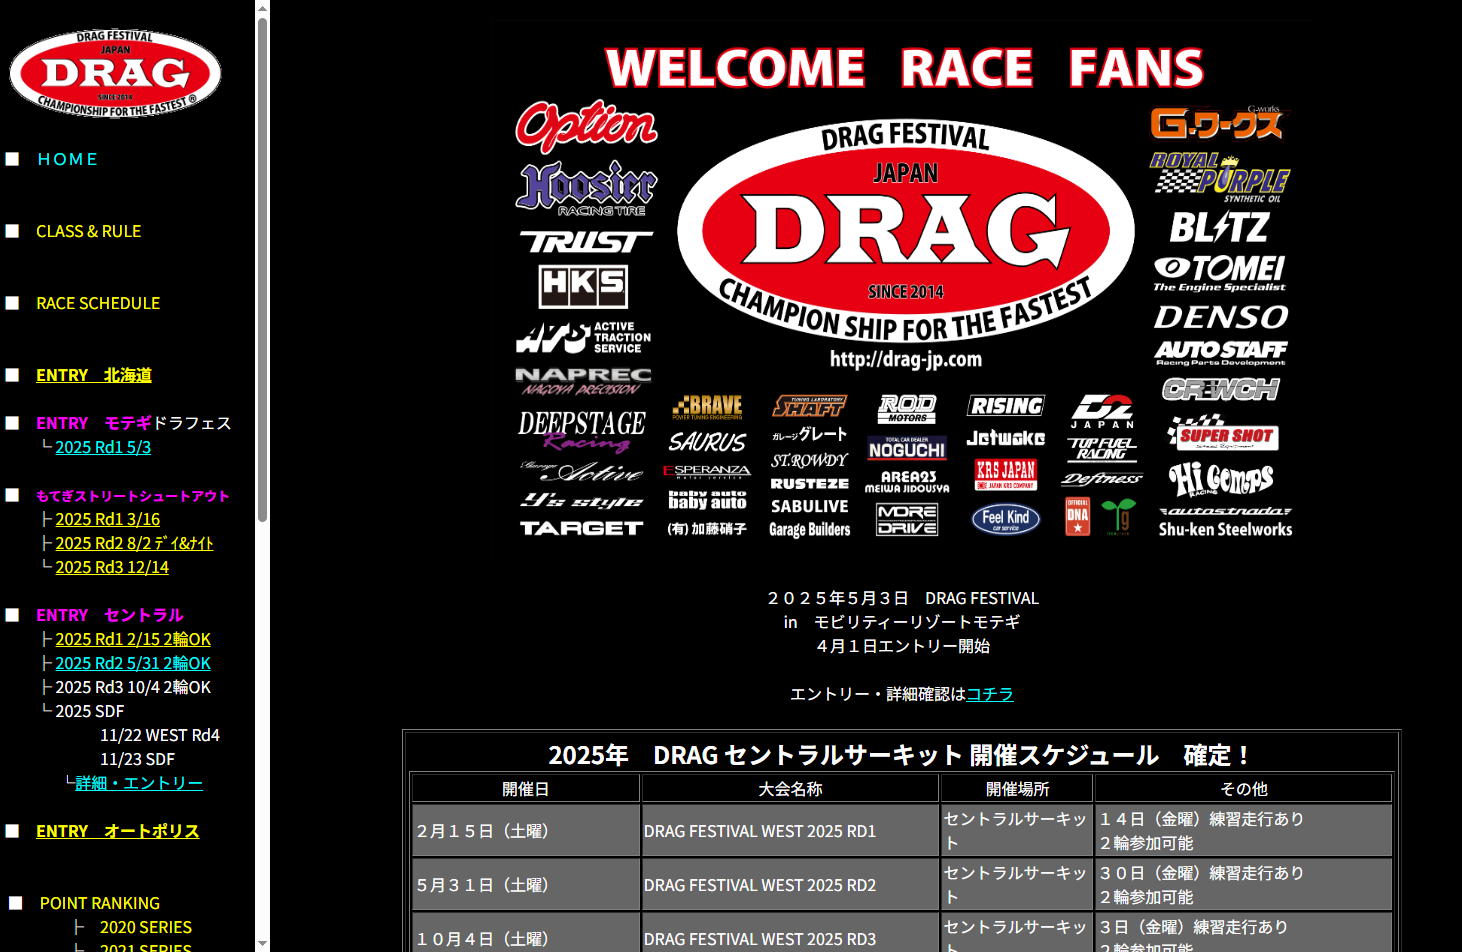
Task: Click the ENTRY セントラル heading
Action: [110, 615]
